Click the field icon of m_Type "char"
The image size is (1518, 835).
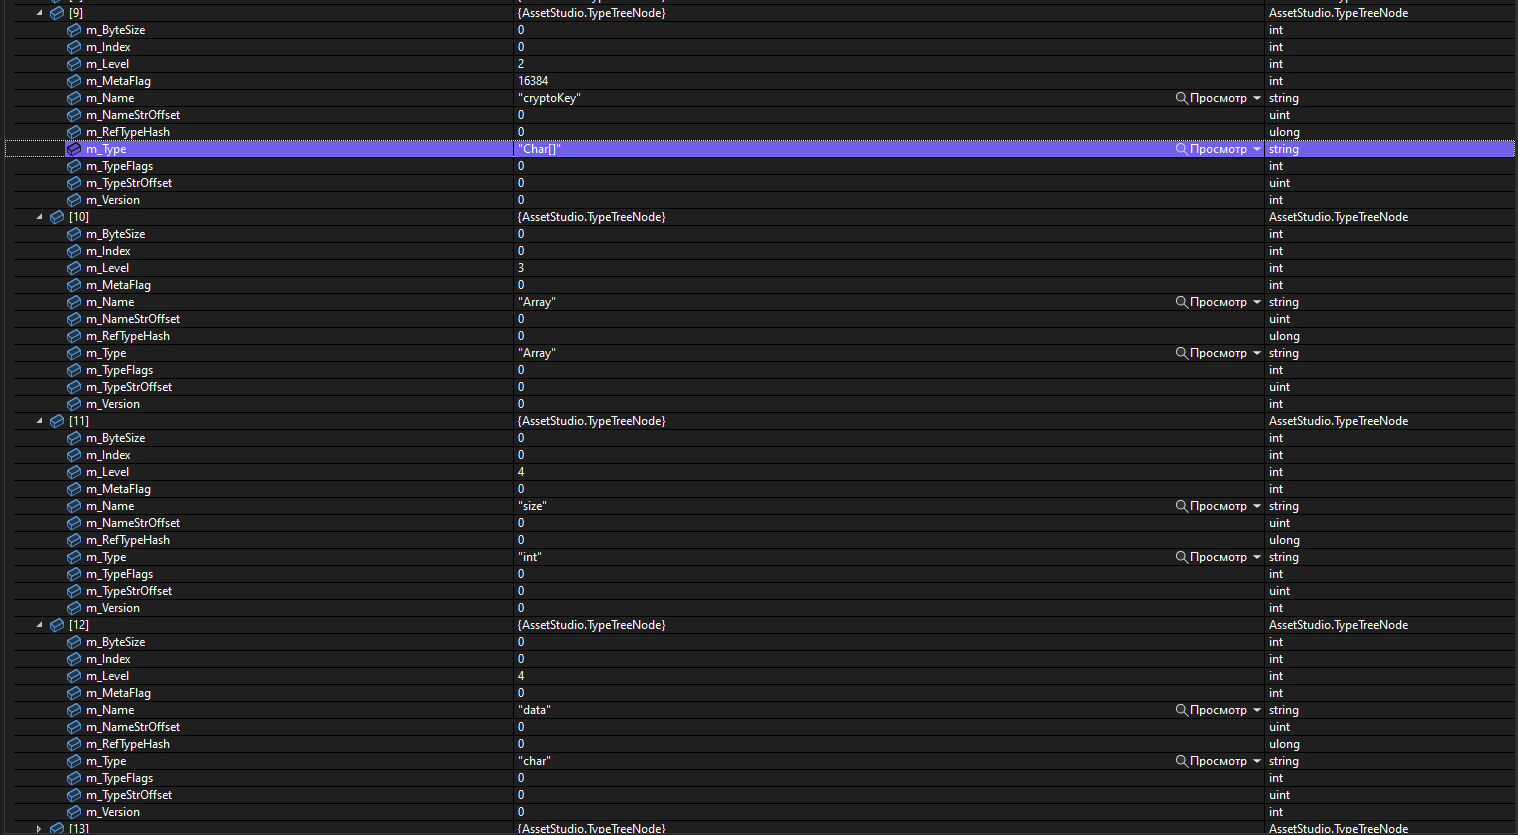tap(74, 761)
